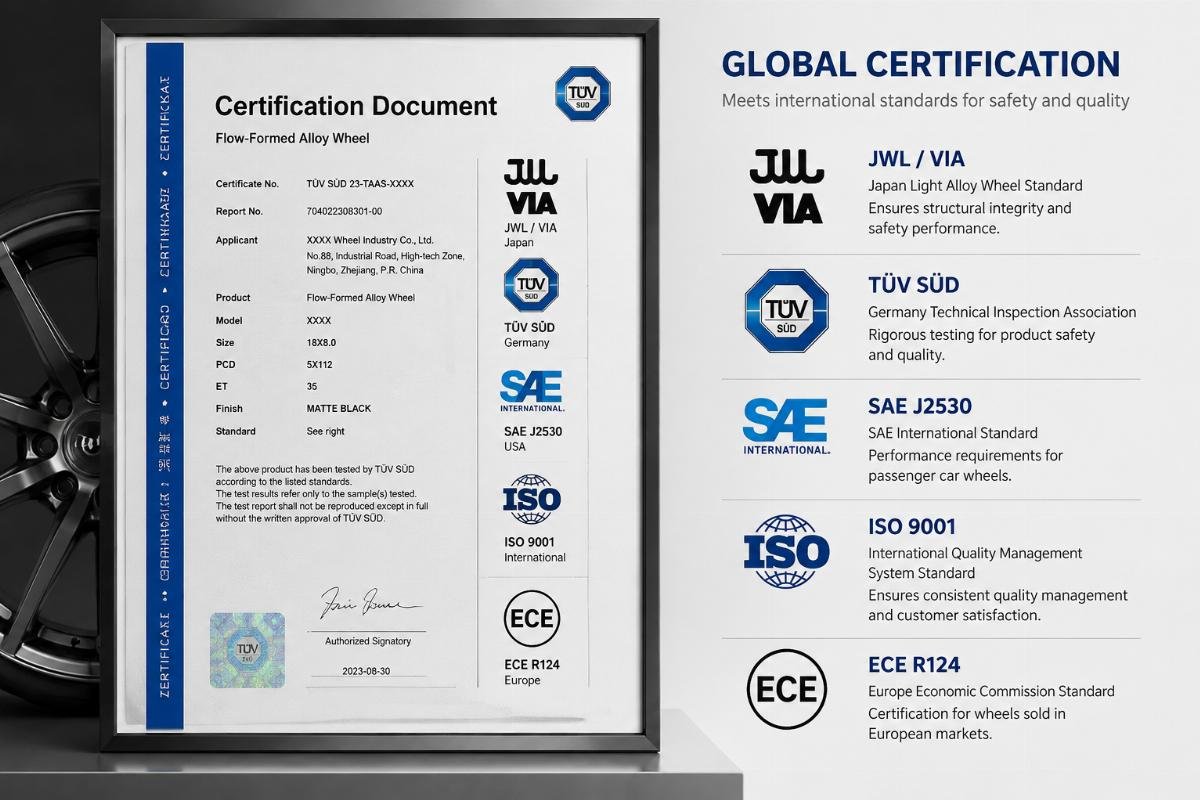Click the Standard value 'See right'
This screenshot has height=800, width=1200.
[x=326, y=432]
